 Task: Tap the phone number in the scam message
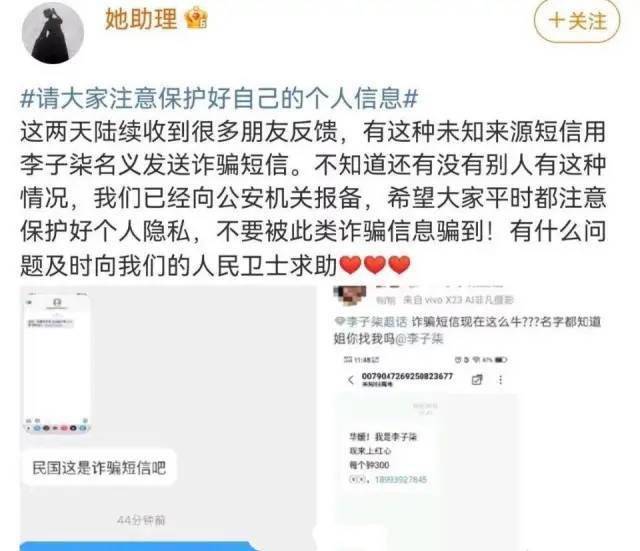tap(400, 480)
